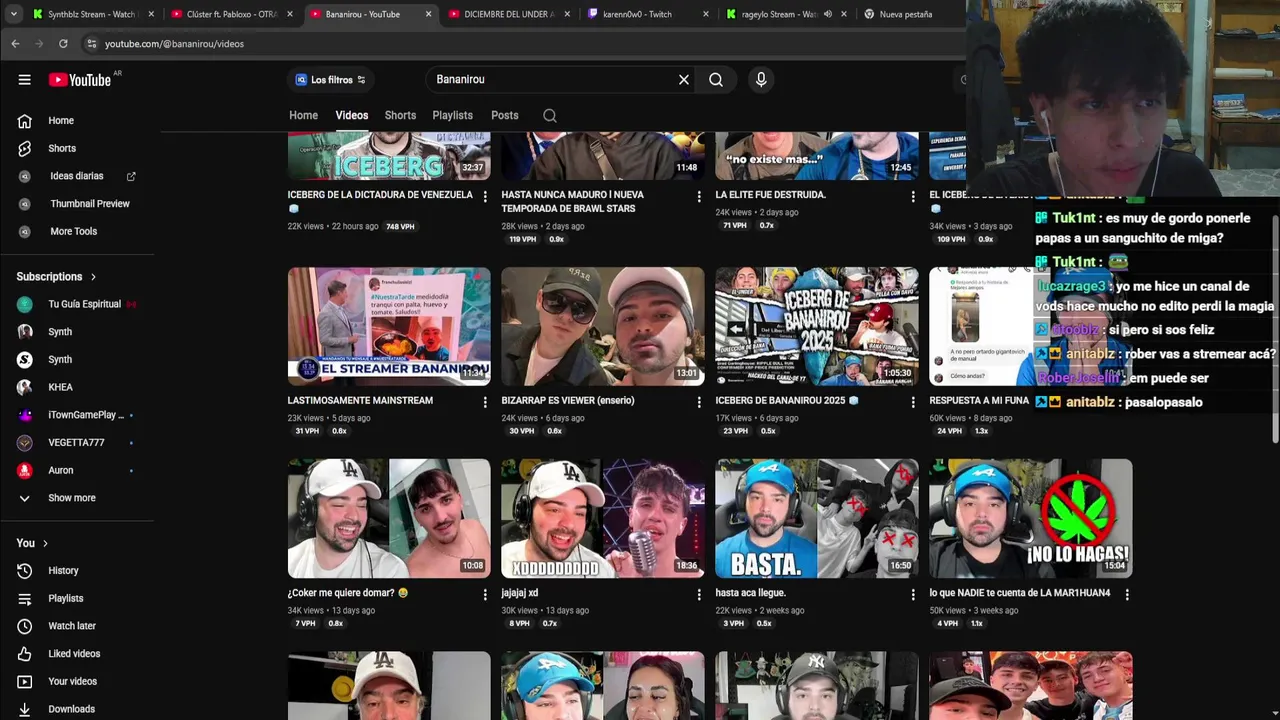Reload the page with the refresh button

tap(63, 44)
